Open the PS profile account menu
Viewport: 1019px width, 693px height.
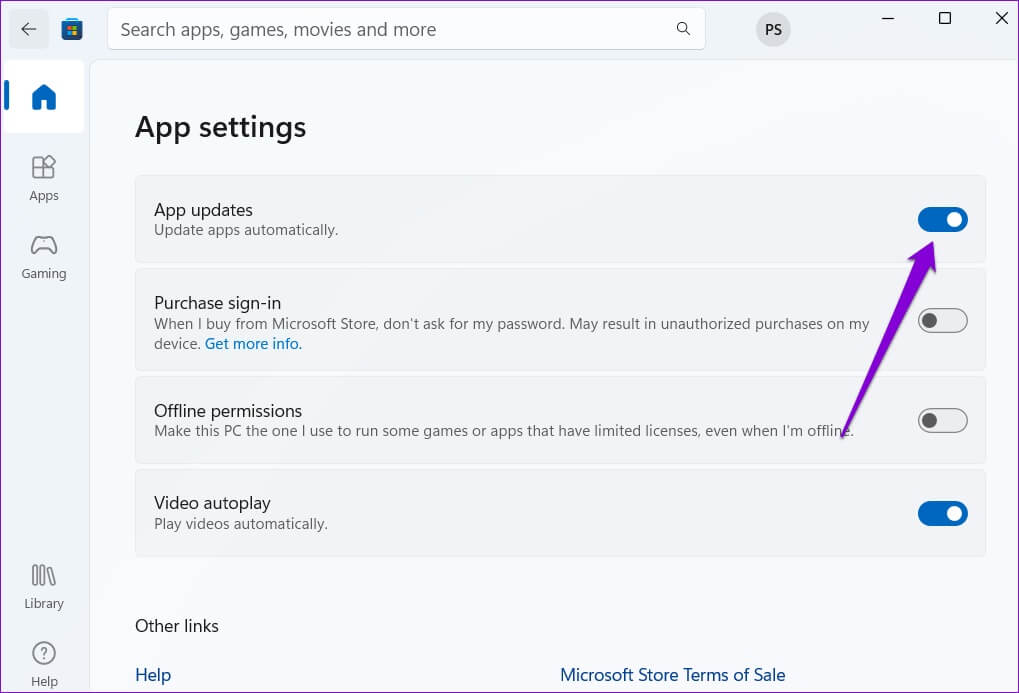click(773, 29)
